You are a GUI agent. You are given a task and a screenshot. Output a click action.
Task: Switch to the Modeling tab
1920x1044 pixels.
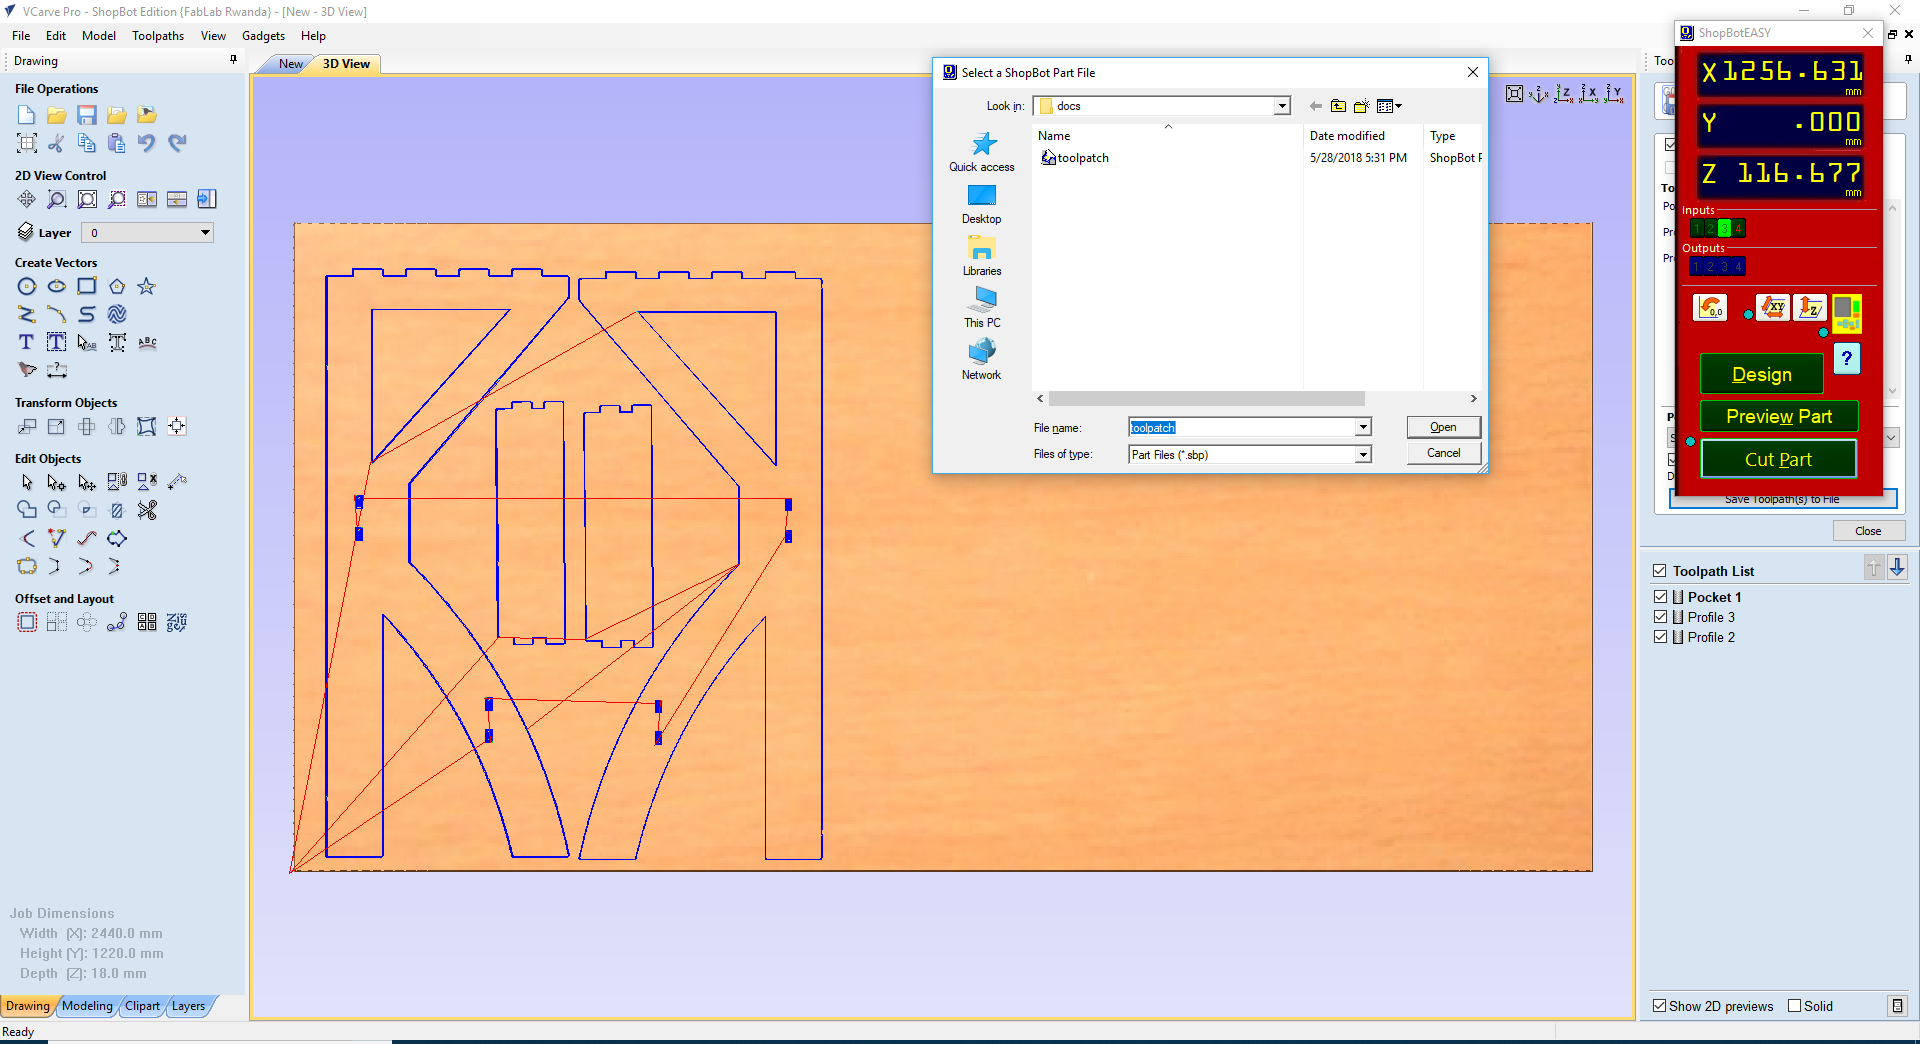coord(88,1006)
